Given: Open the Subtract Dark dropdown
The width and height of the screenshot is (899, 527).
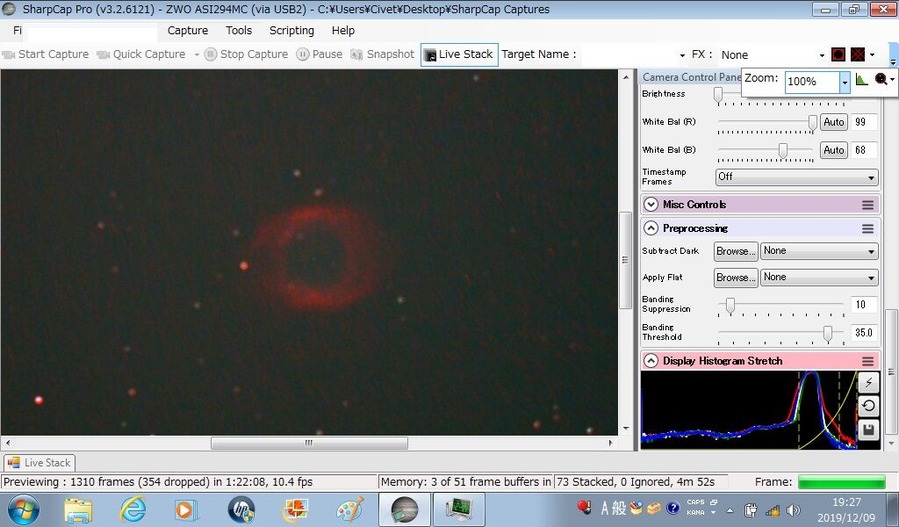Looking at the screenshot, I should pos(819,251).
